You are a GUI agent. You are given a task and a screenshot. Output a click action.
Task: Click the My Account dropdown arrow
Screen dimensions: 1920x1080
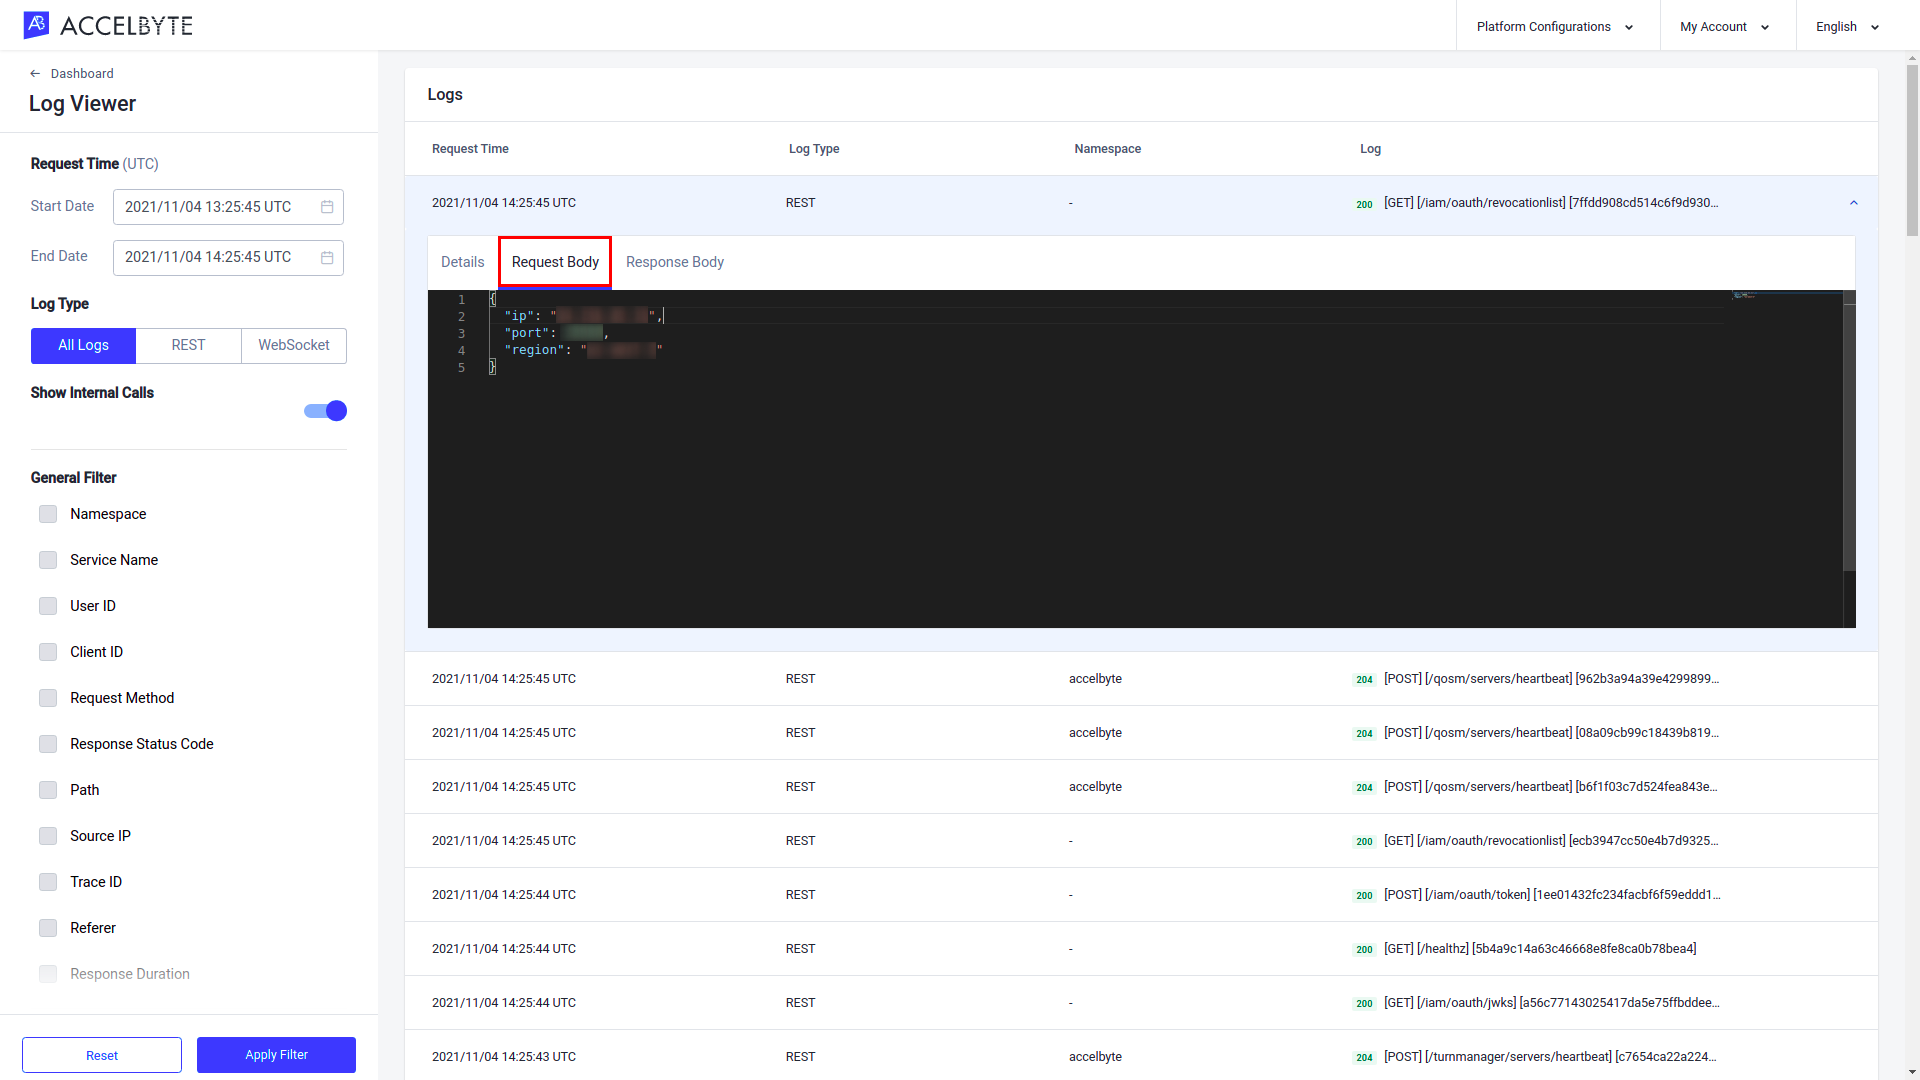coord(1766,26)
